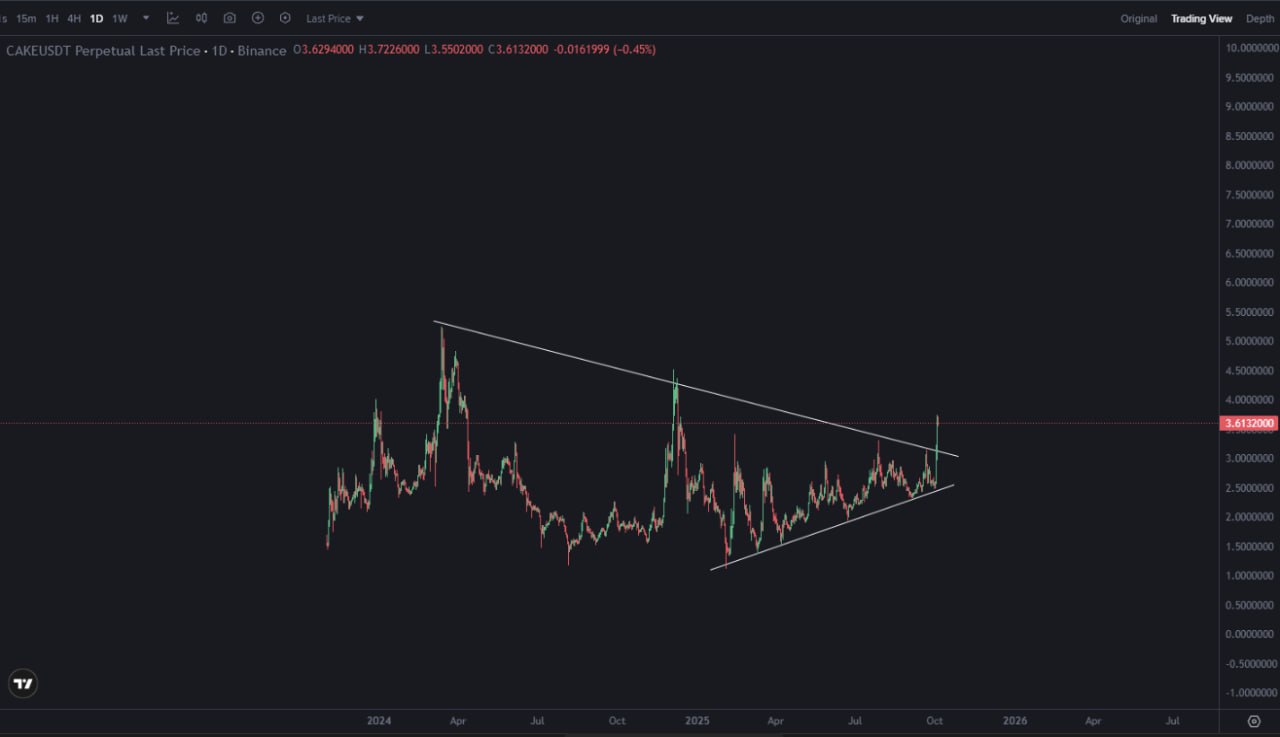Screen dimensions: 1280x737
Task: Click the TradingView logo badge
Action: 23,684
